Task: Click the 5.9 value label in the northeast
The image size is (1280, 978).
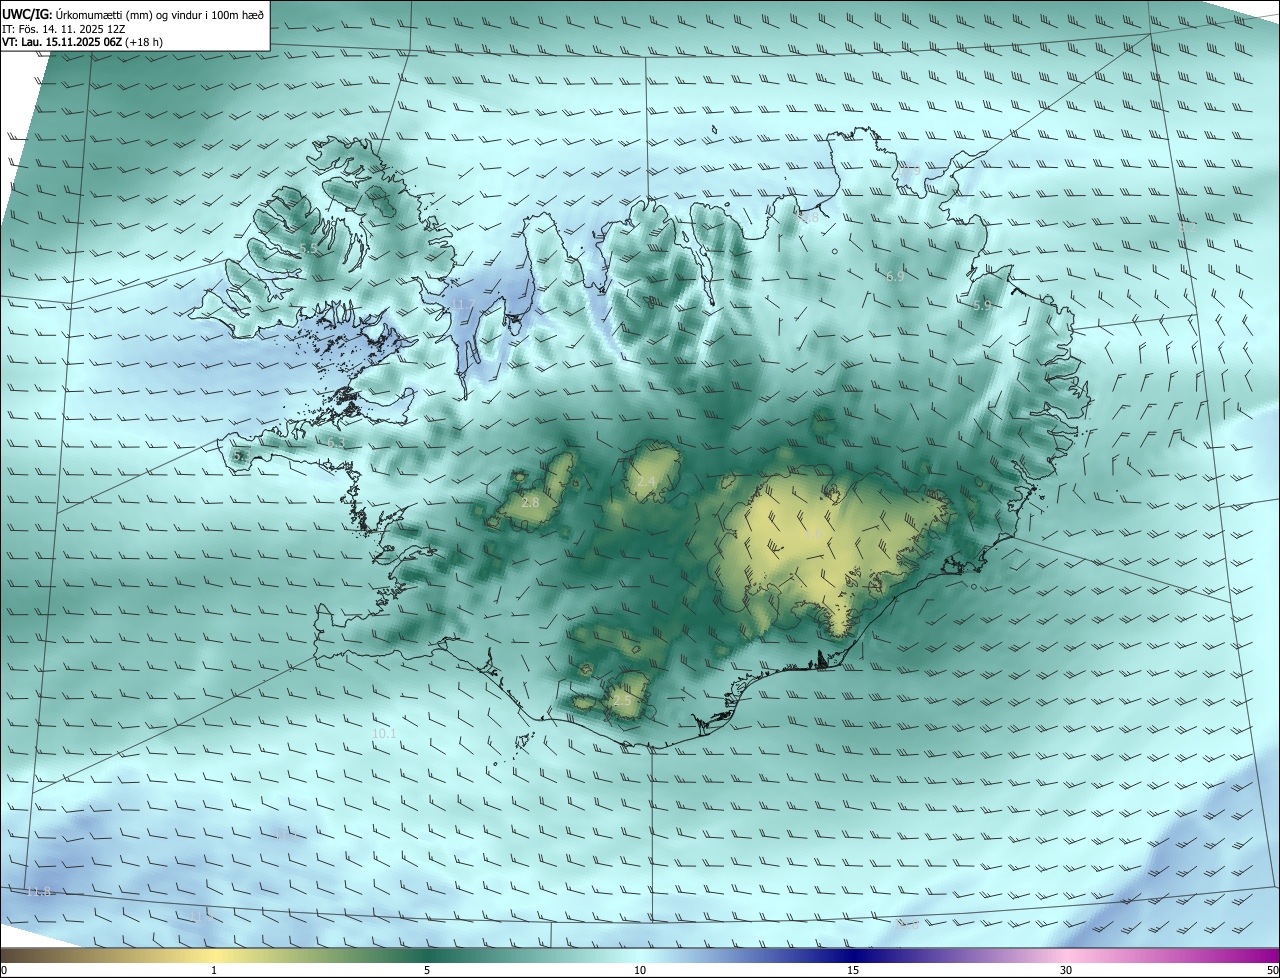Action: pos(982,305)
